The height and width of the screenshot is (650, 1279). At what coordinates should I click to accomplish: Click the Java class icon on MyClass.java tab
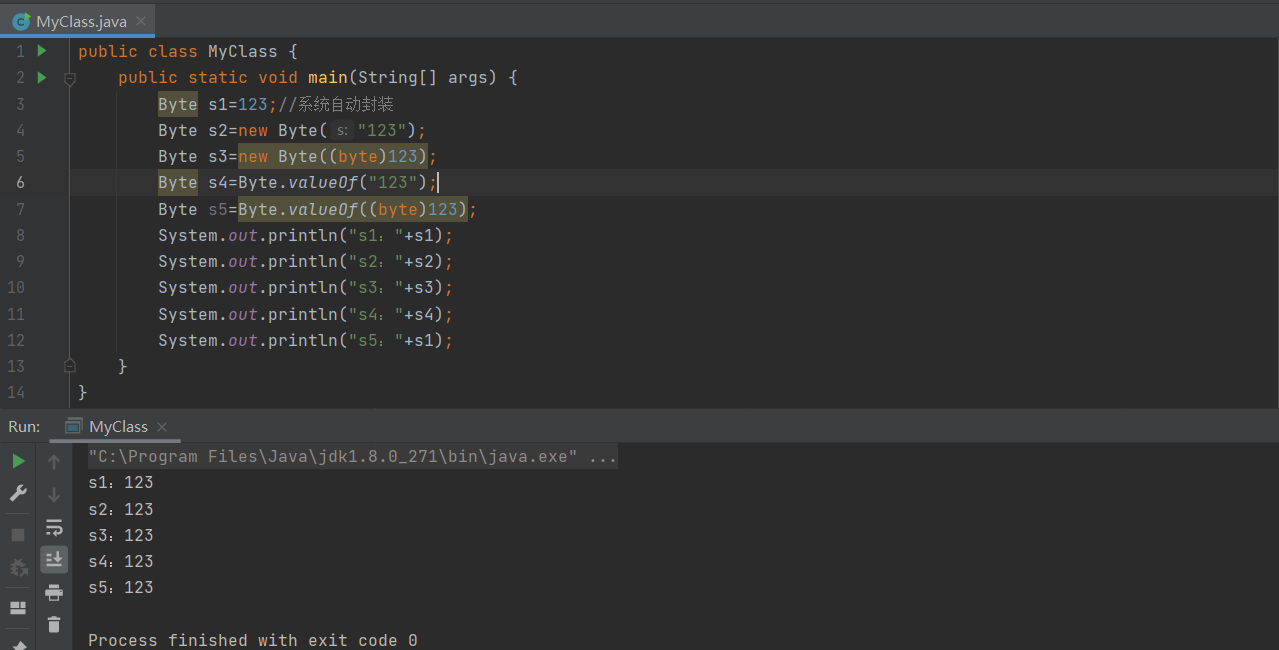click(x=20, y=21)
